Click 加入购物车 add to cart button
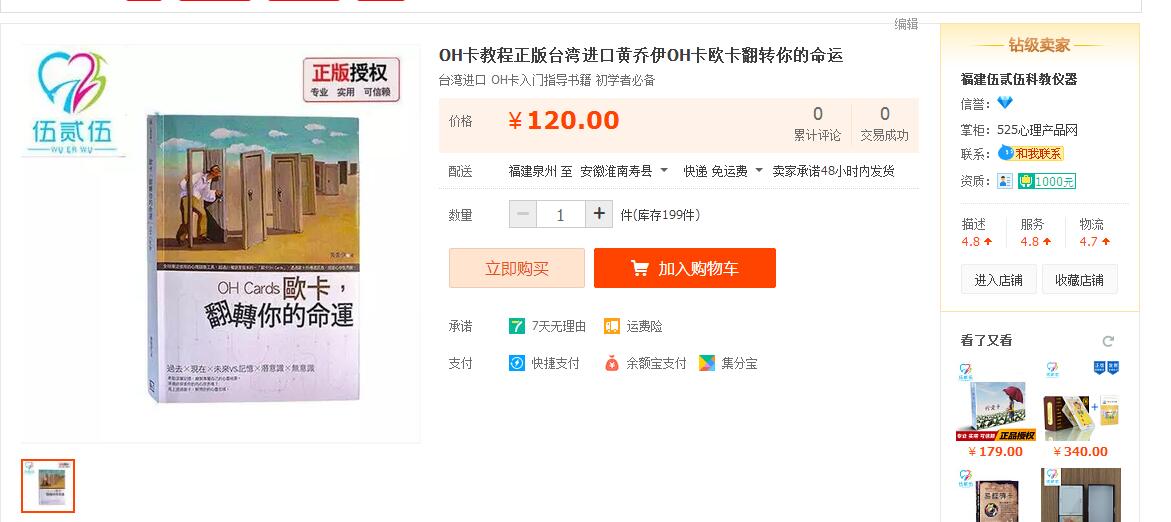Image resolution: width=1171 pixels, height=522 pixels. [x=685, y=268]
